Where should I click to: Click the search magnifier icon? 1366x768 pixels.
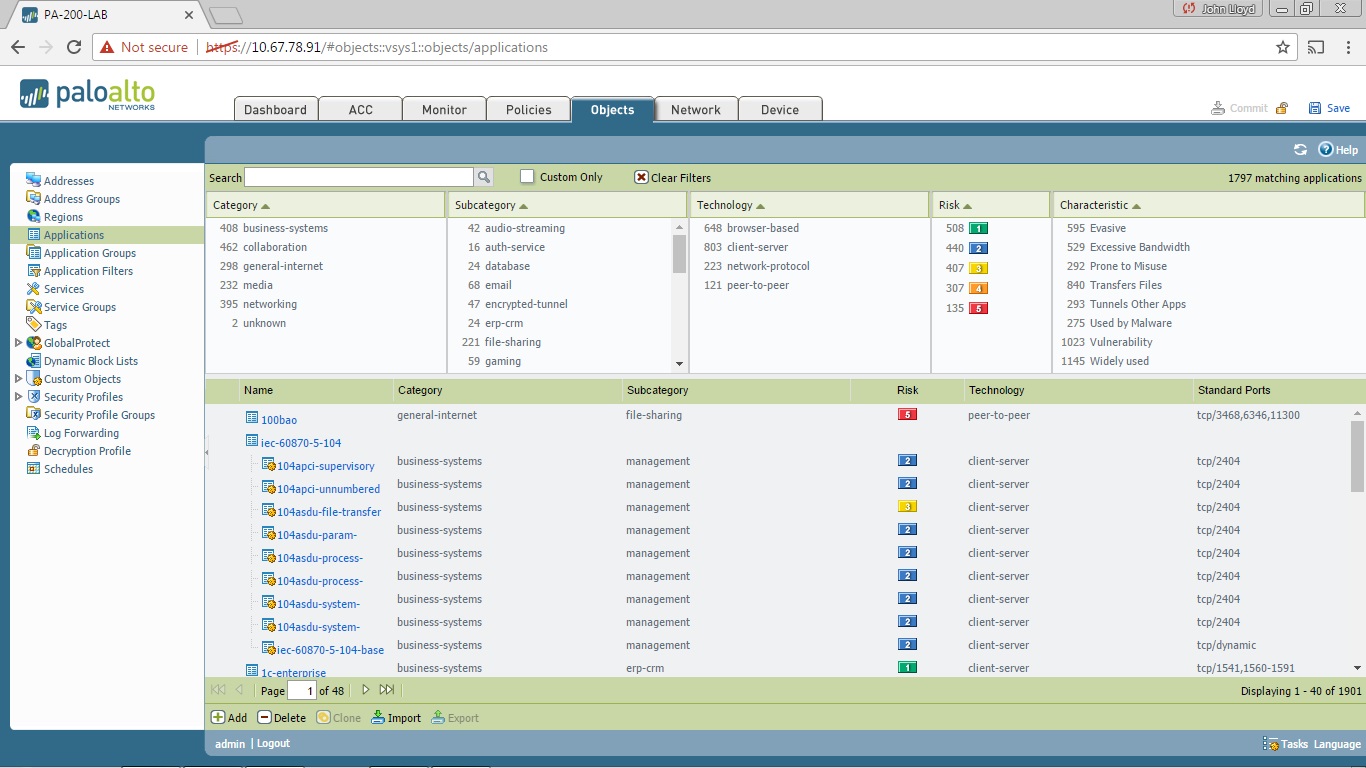coord(484,177)
